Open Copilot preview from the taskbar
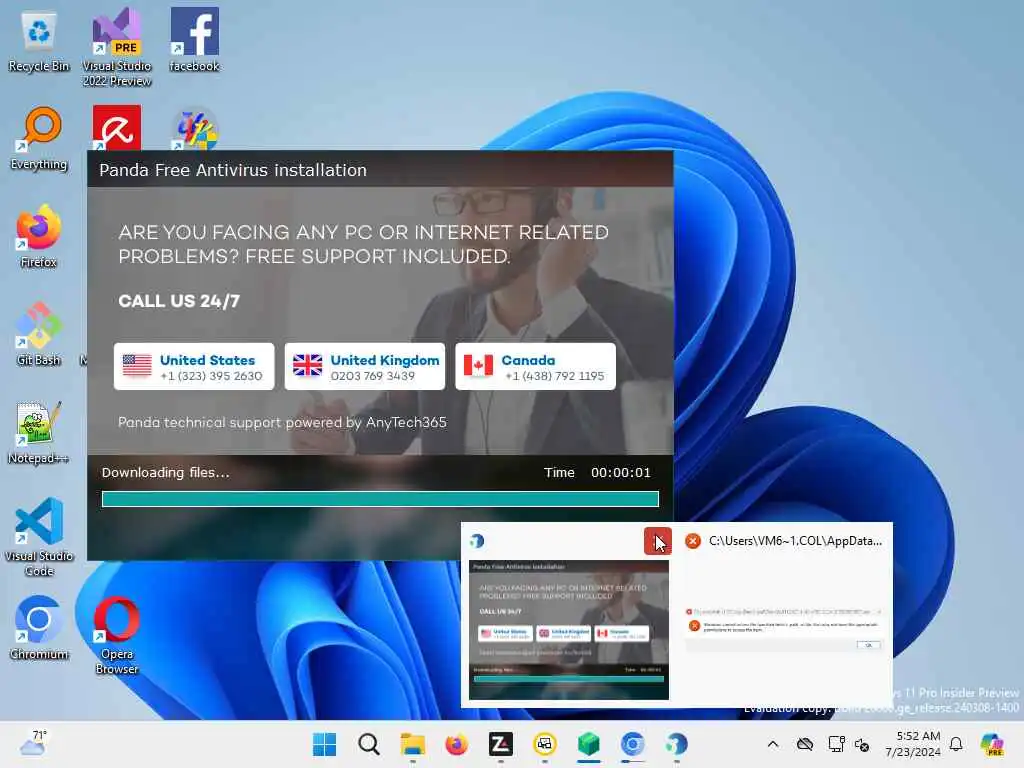 (992, 744)
